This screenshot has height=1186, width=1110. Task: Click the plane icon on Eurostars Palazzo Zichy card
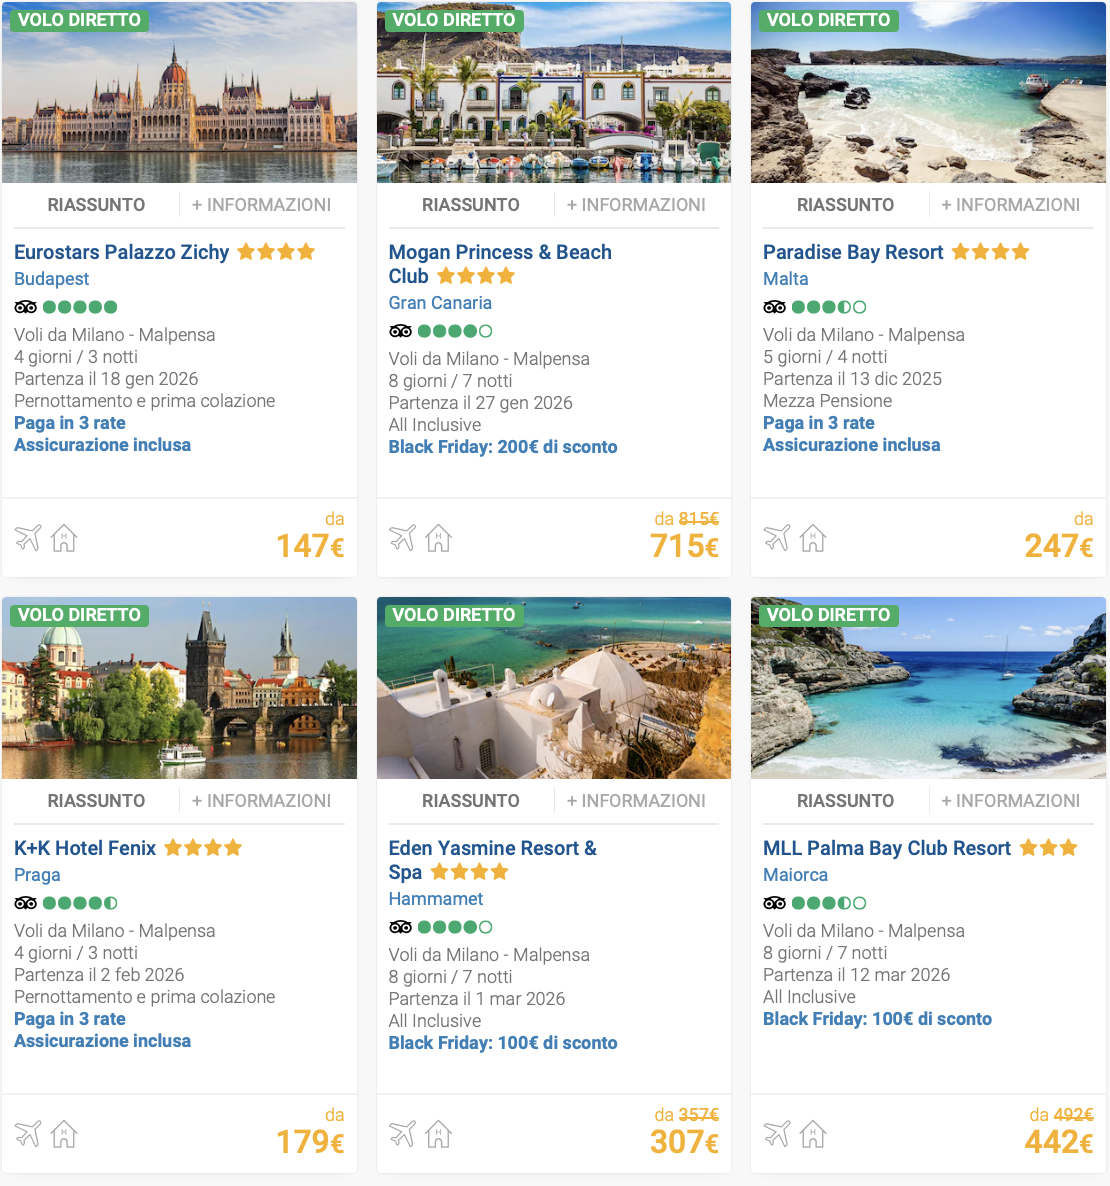[27, 537]
